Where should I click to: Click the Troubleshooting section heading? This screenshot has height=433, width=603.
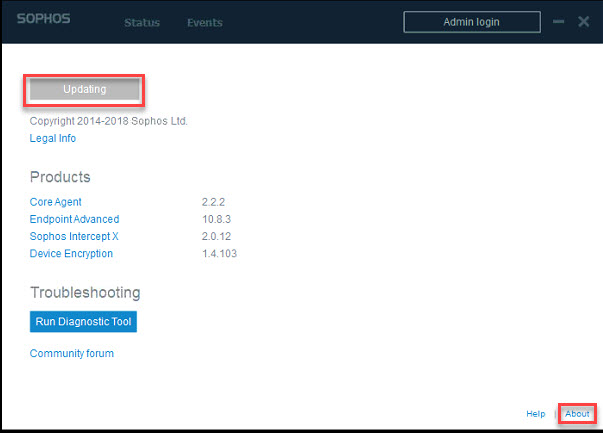pos(85,293)
